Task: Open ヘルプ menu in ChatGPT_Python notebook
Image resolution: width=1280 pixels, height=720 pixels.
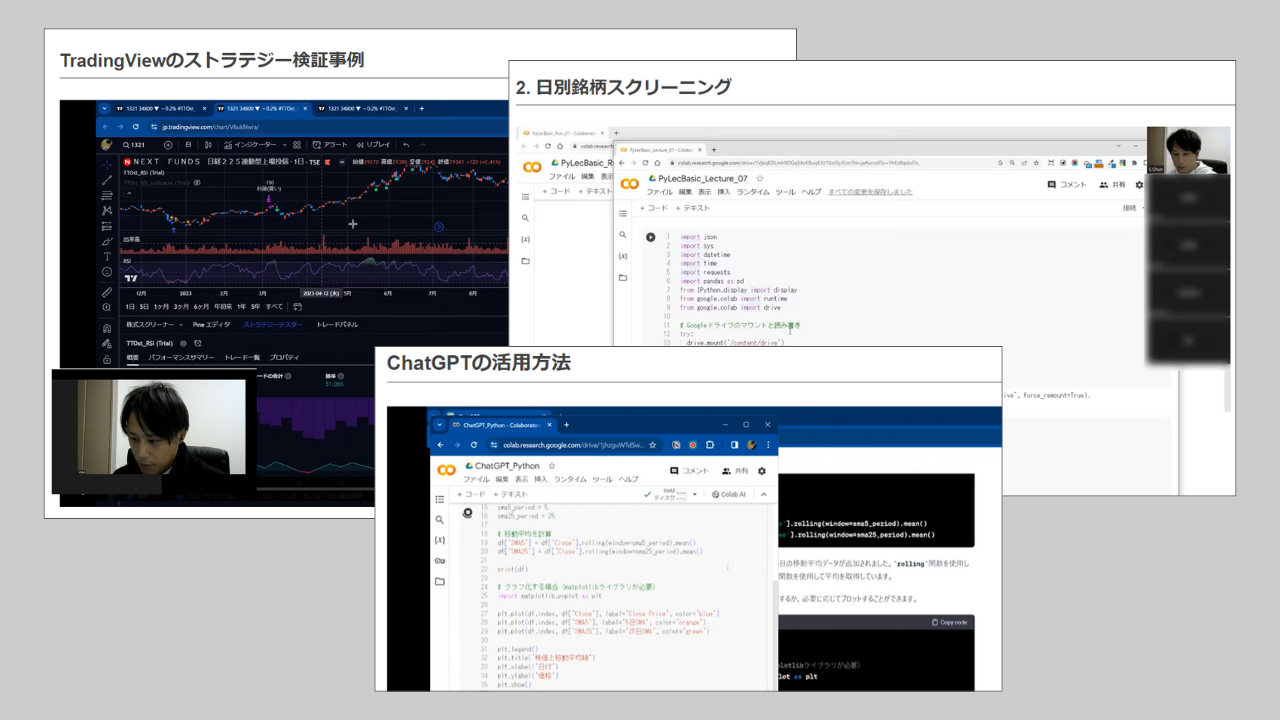Action: point(628,479)
